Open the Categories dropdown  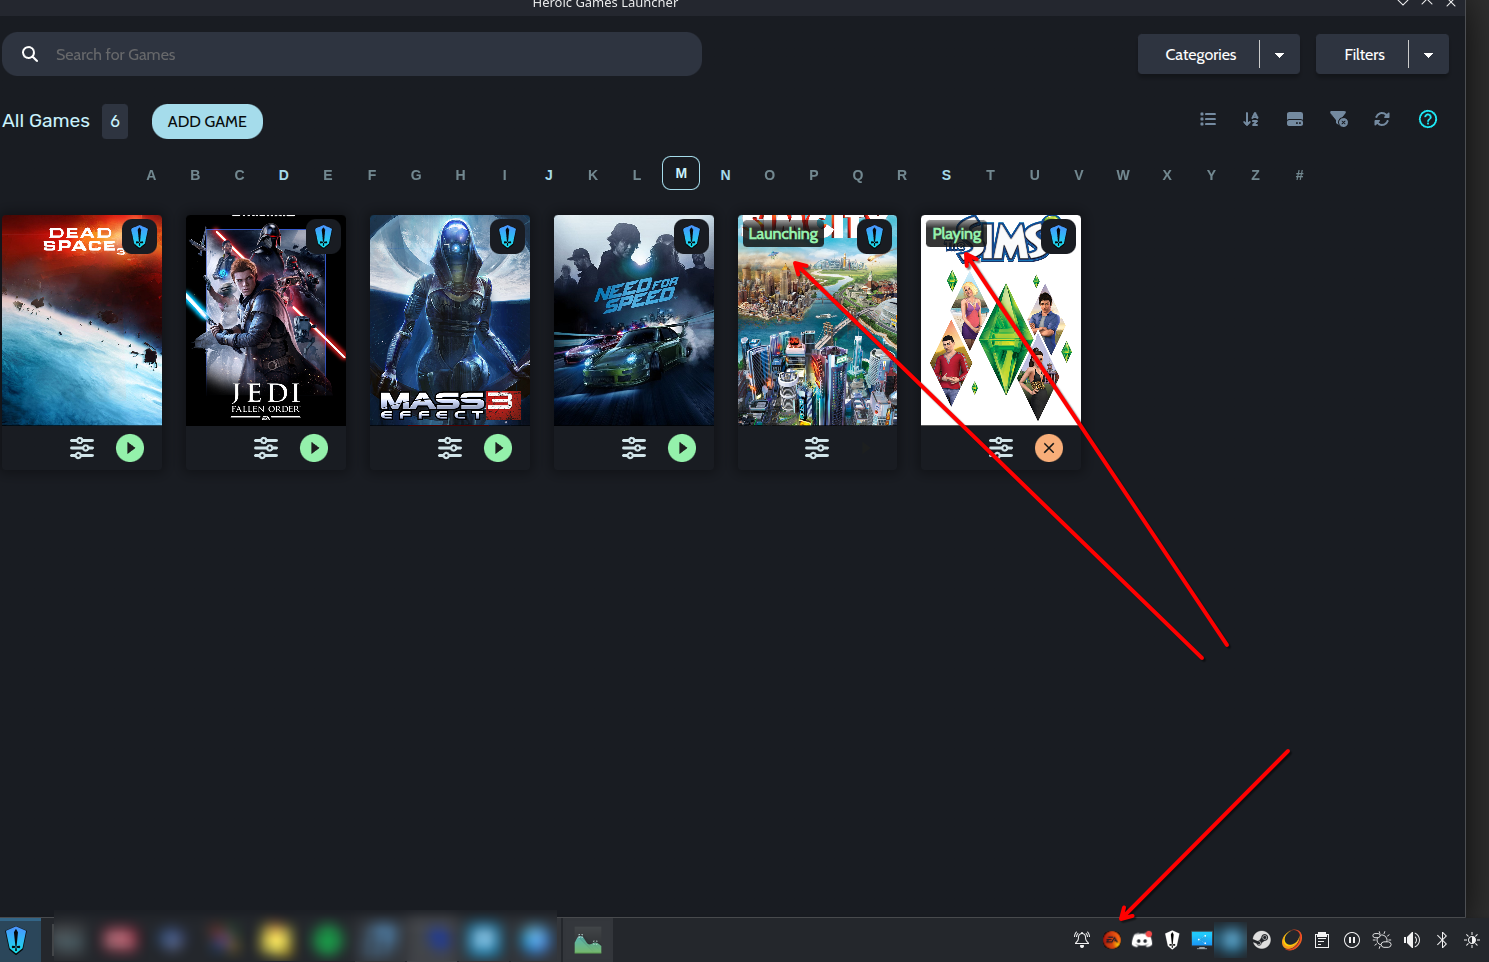pos(1219,54)
